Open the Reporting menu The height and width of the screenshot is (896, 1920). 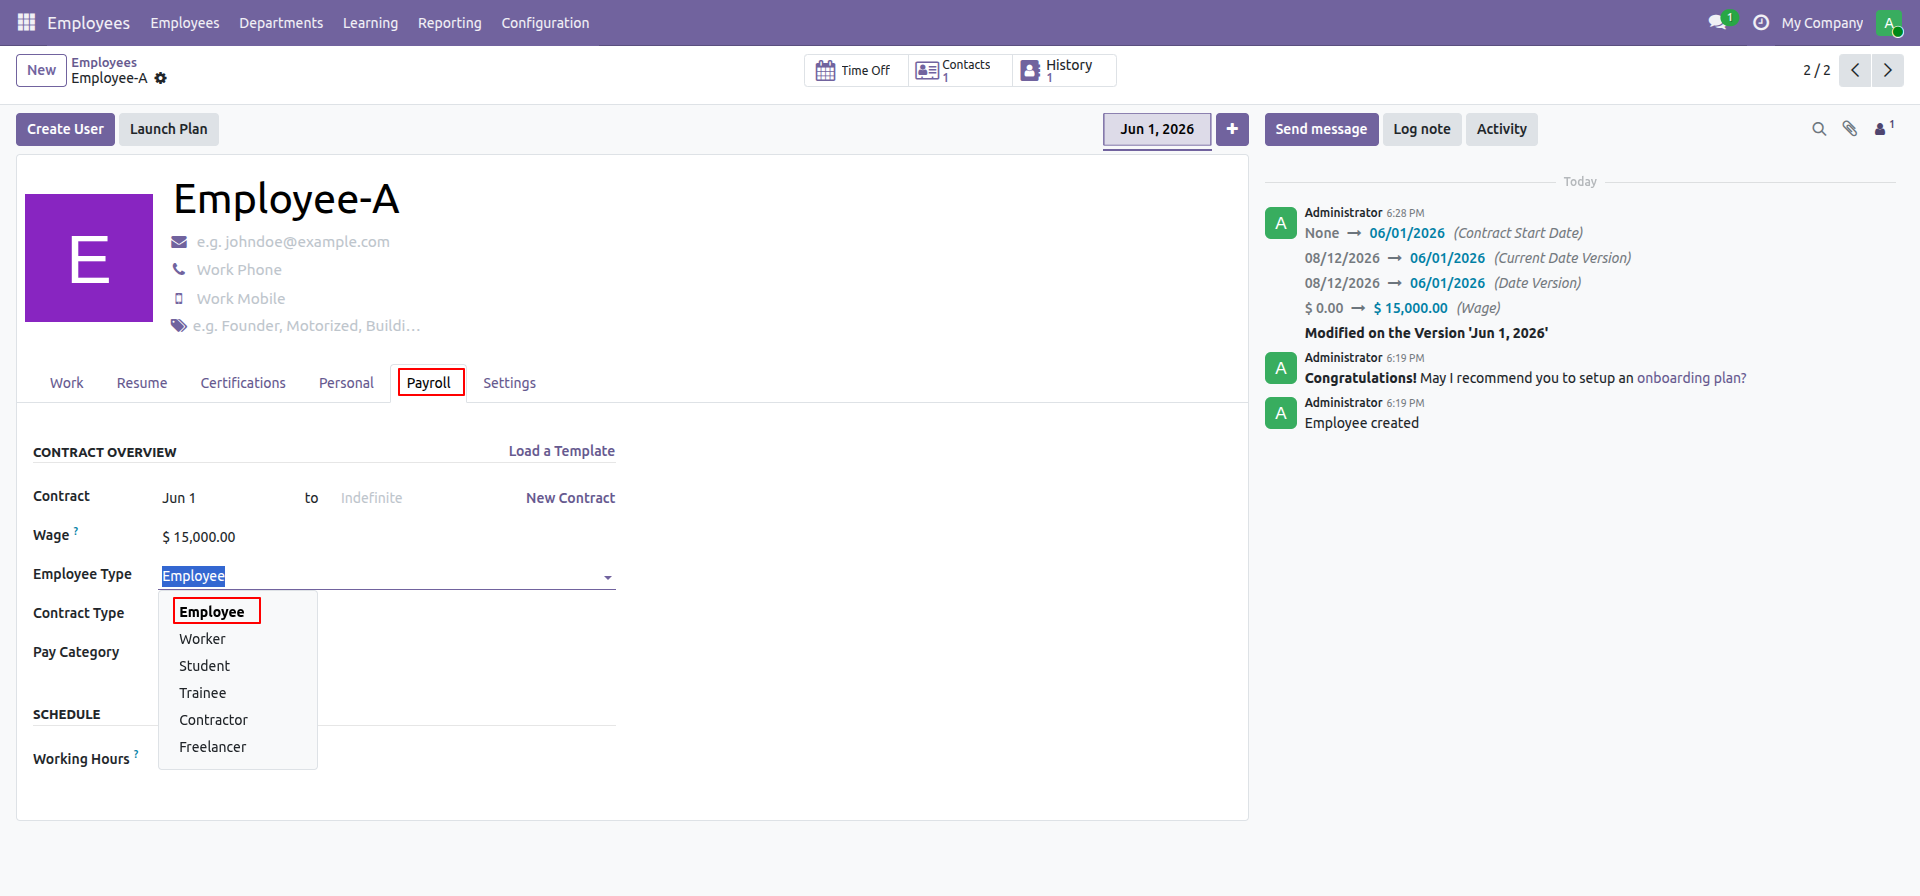pyautogui.click(x=450, y=23)
